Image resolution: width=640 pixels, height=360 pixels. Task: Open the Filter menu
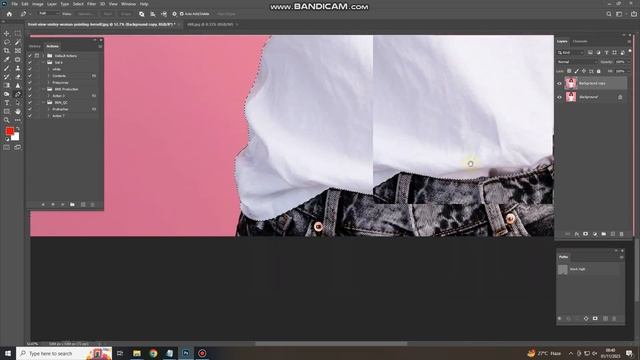(x=91, y=4)
